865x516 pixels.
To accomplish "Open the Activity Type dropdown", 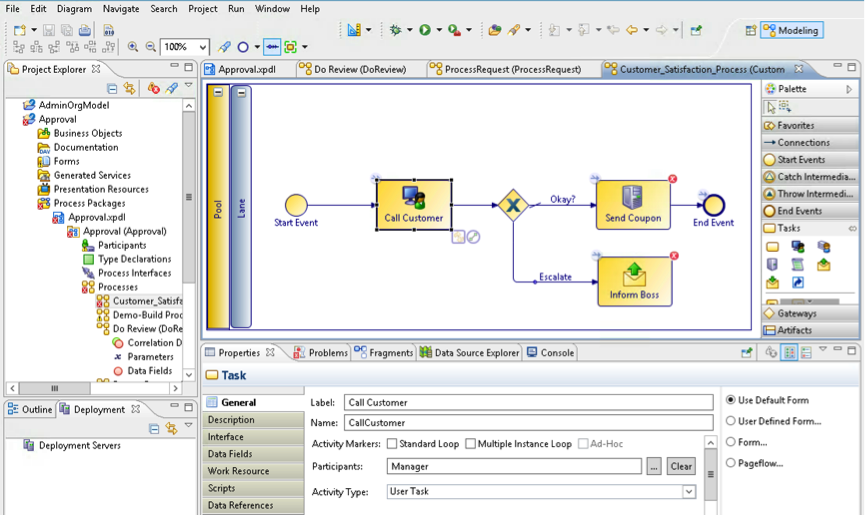I will tap(689, 492).
